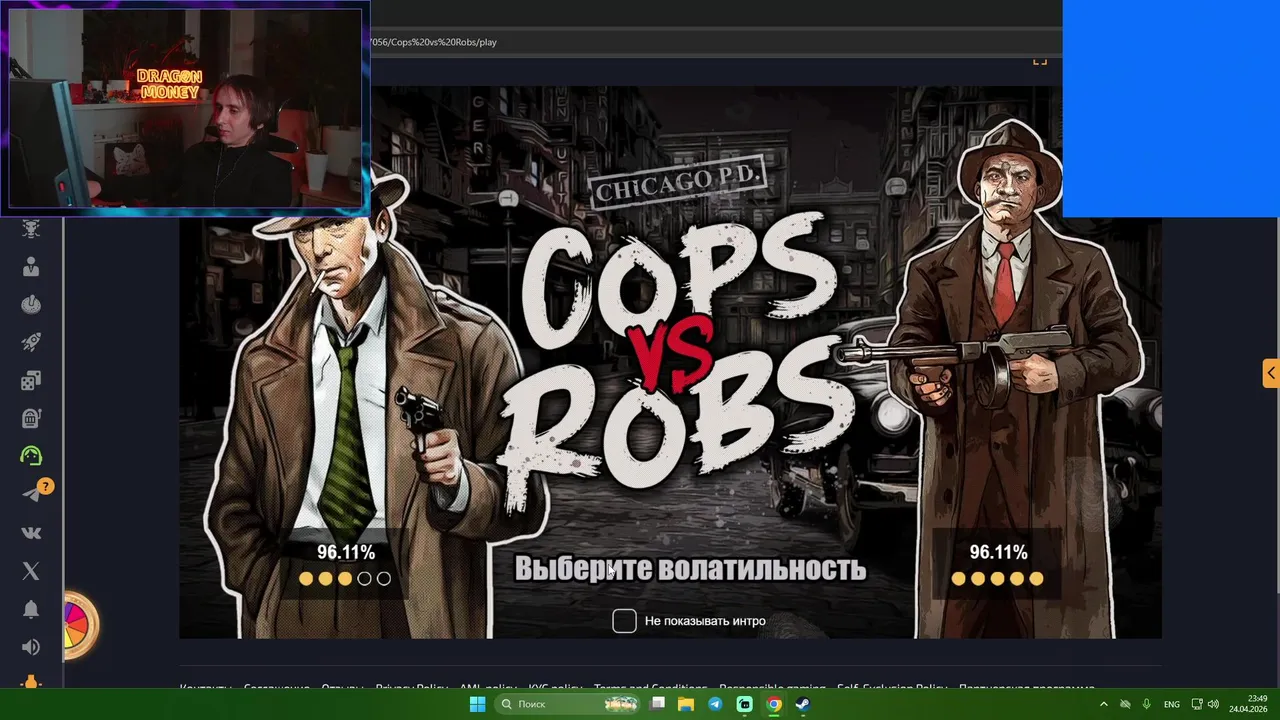Open the dice games sidebar icon
1280x720 pixels.
tap(31, 381)
